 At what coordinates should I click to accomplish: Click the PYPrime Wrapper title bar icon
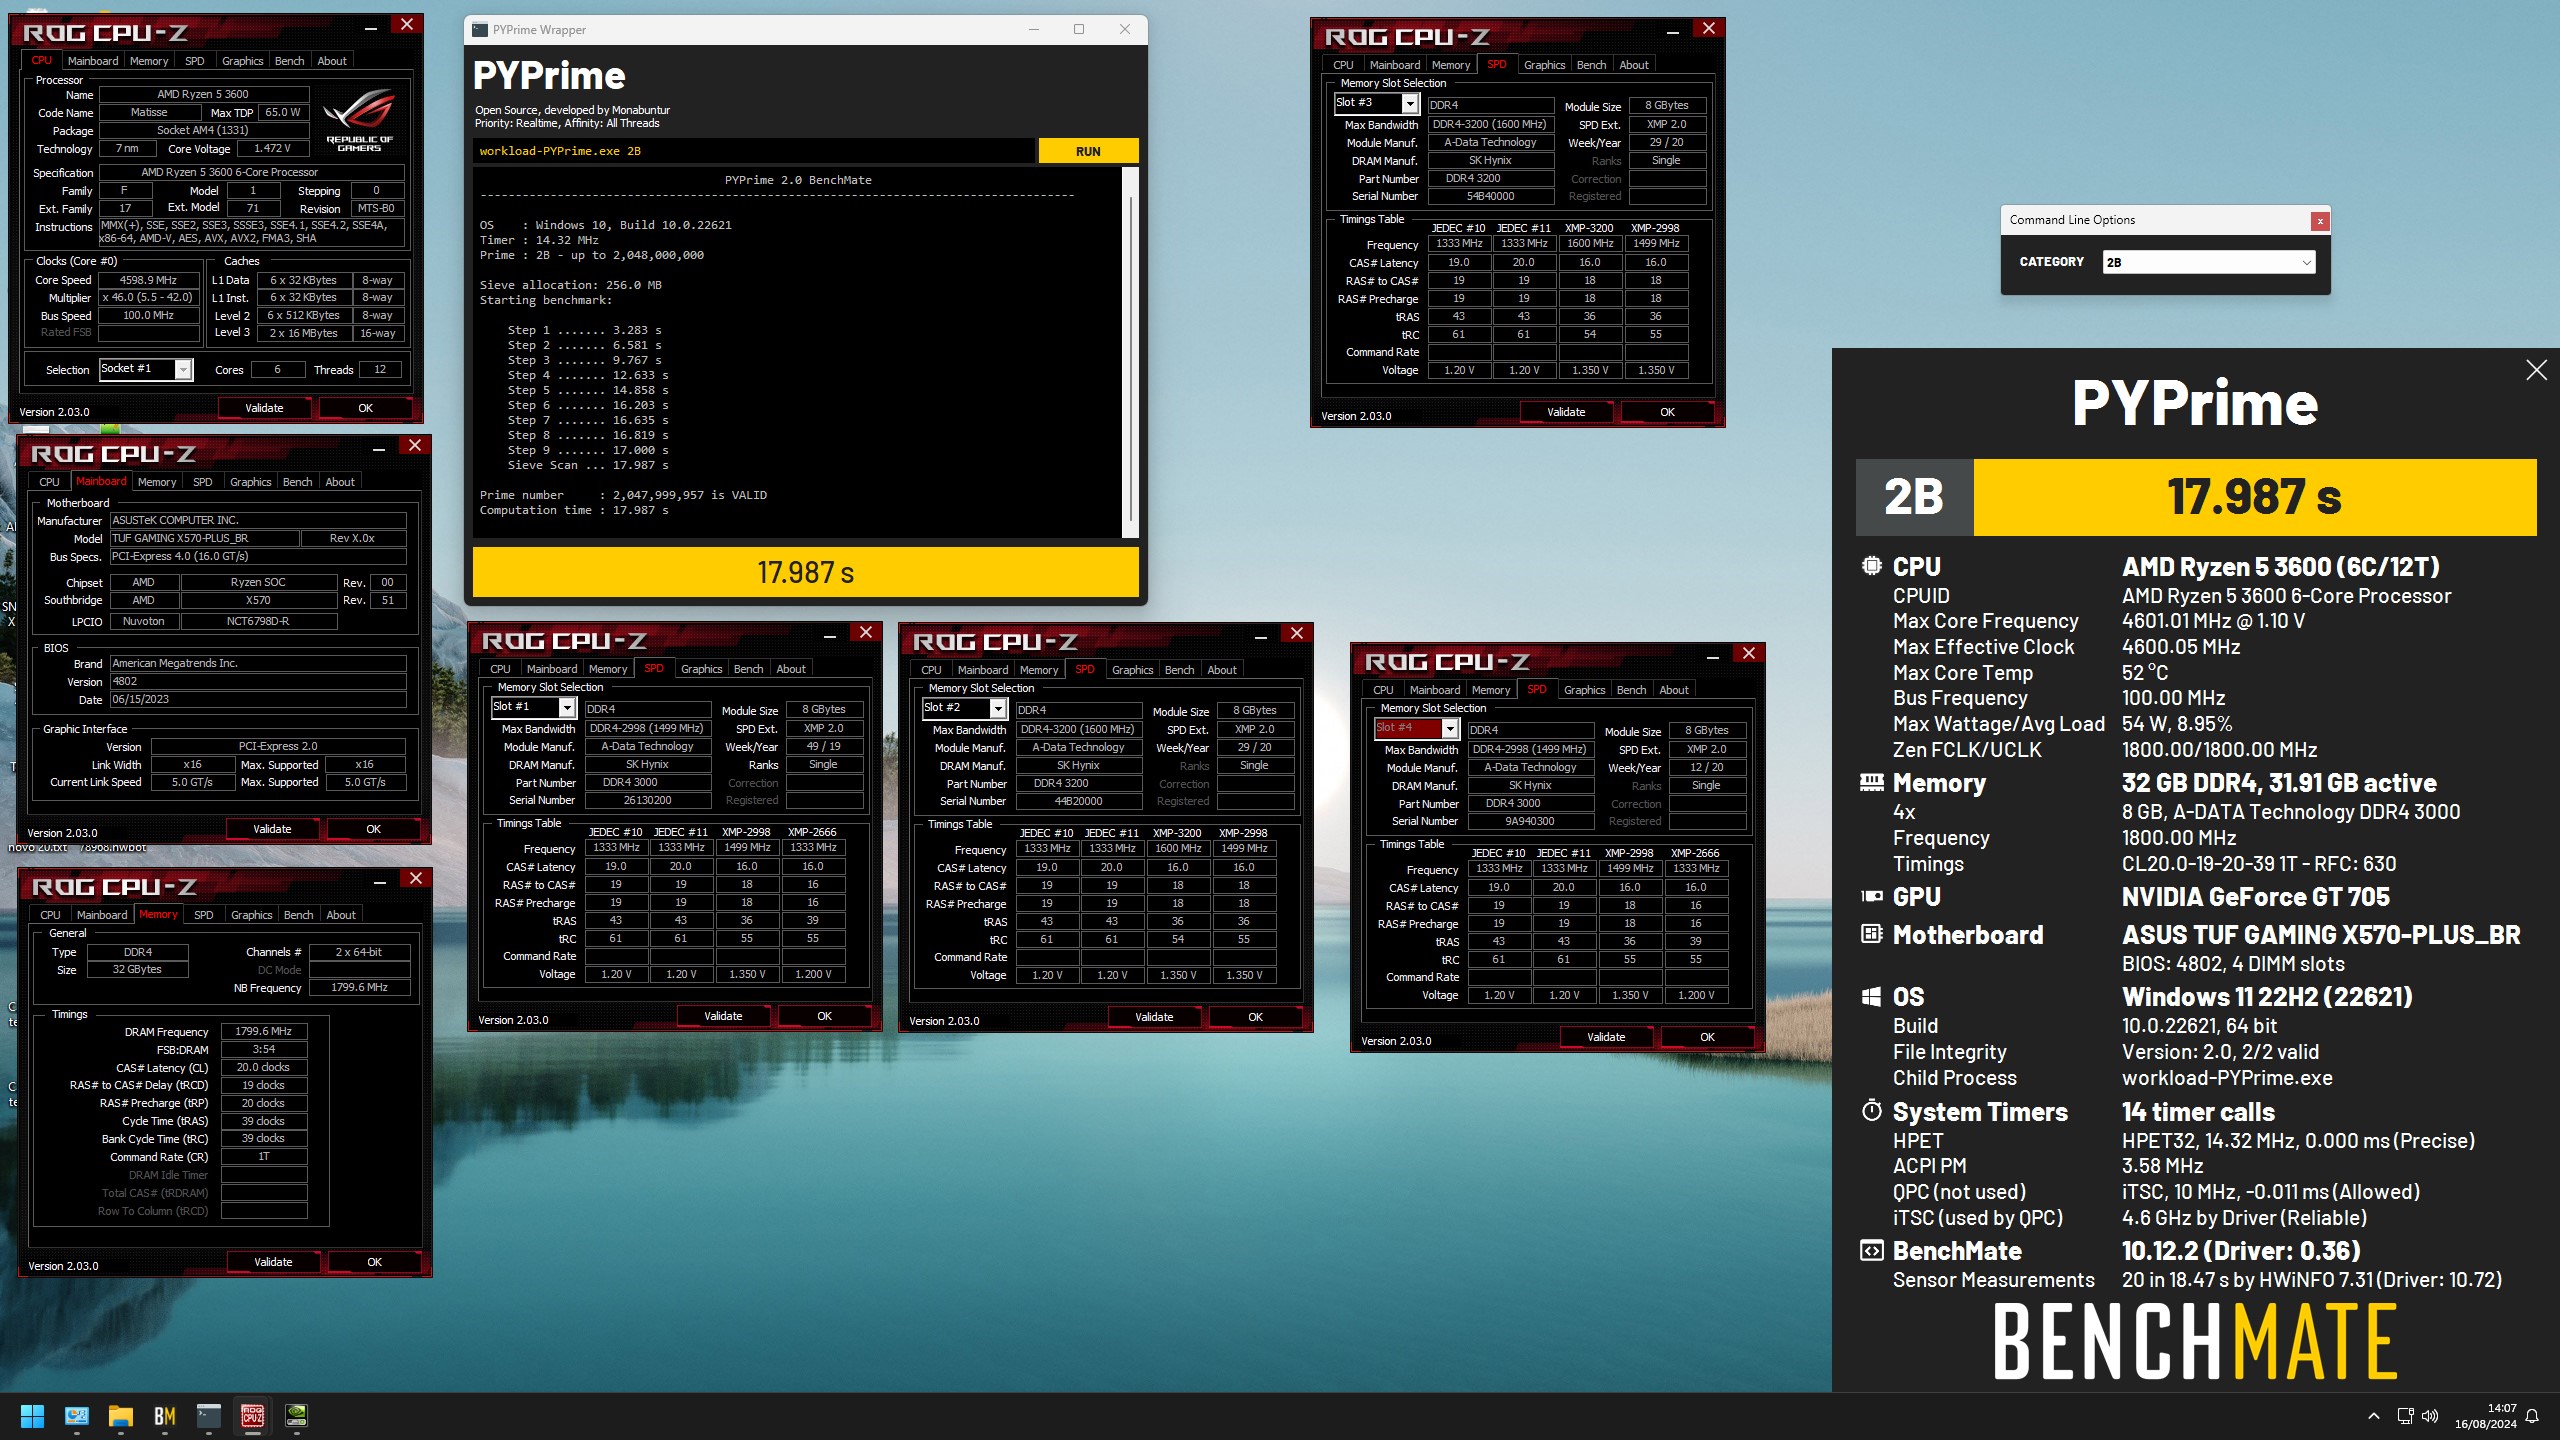coord(480,30)
